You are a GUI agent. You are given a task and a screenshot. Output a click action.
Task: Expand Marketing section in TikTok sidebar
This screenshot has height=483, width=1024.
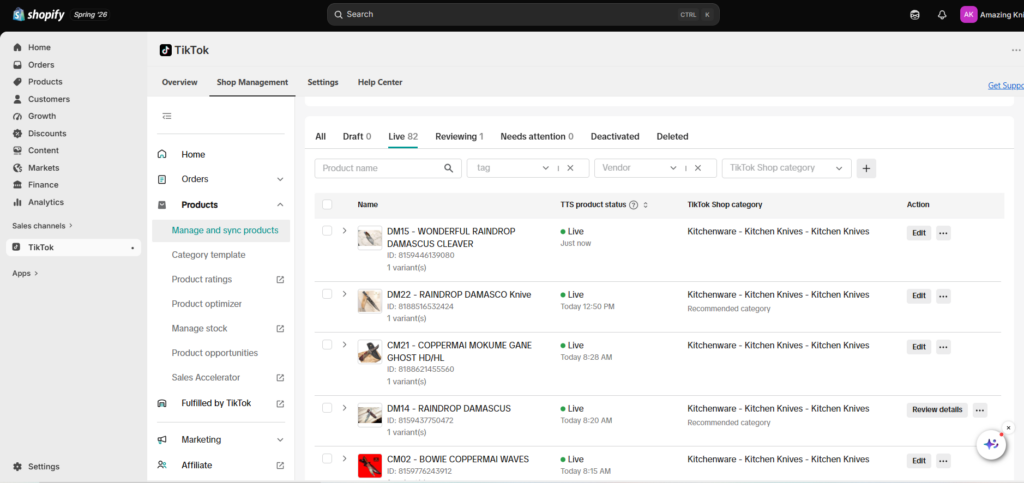[280, 439]
